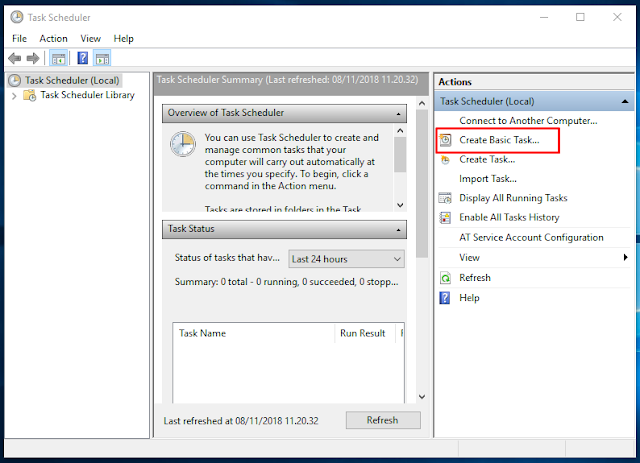This screenshot has width=640, height=463.
Task: Click 'Last refreshed at 08/11/2018 11.20.32' text
Action: pos(241,421)
